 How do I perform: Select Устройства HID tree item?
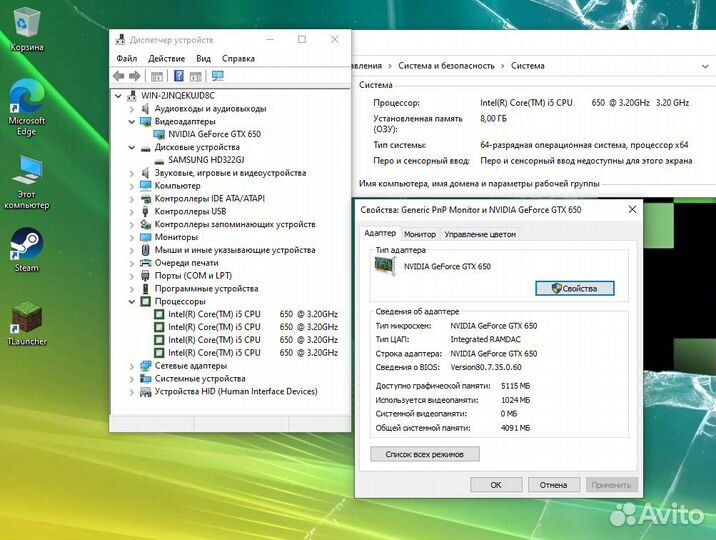coord(236,391)
